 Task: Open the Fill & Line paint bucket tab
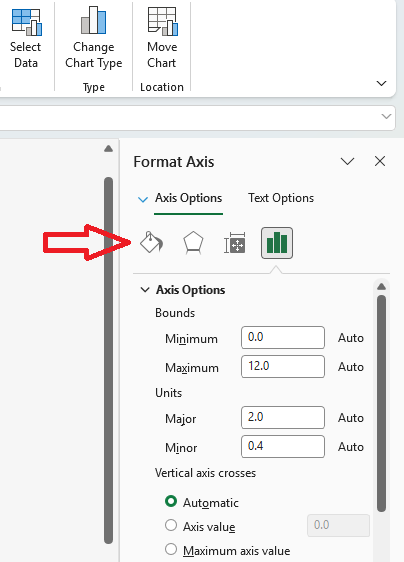(151, 243)
